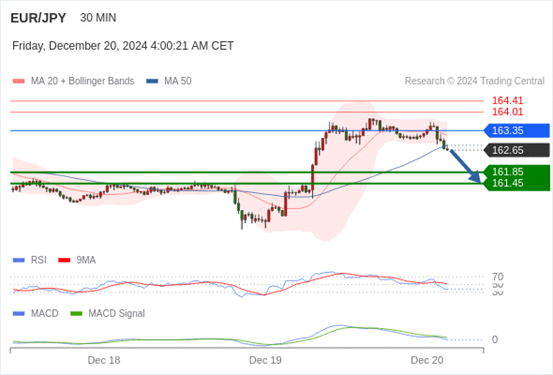Click the RSI blue legend swatch
The width and height of the screenshot is (553, 375).
coord(19,260)
